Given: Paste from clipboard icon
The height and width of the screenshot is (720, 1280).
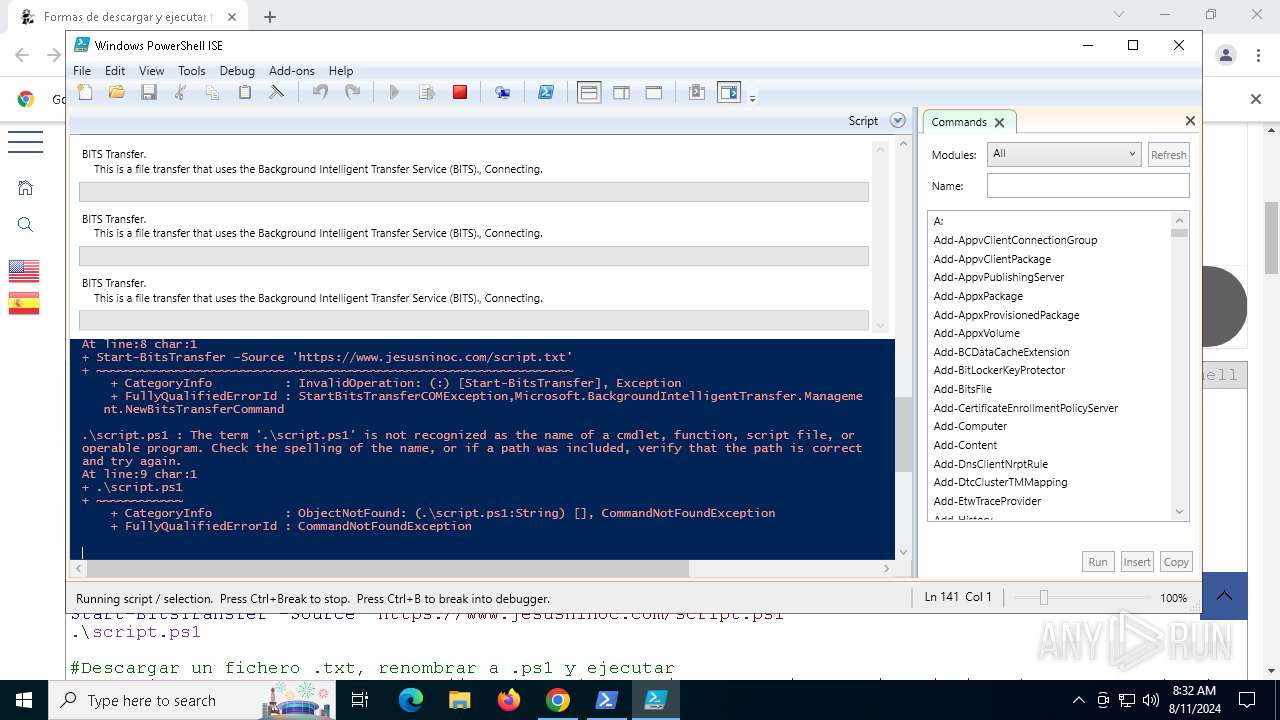Looking at the screenshot, I should coord(244,93).
